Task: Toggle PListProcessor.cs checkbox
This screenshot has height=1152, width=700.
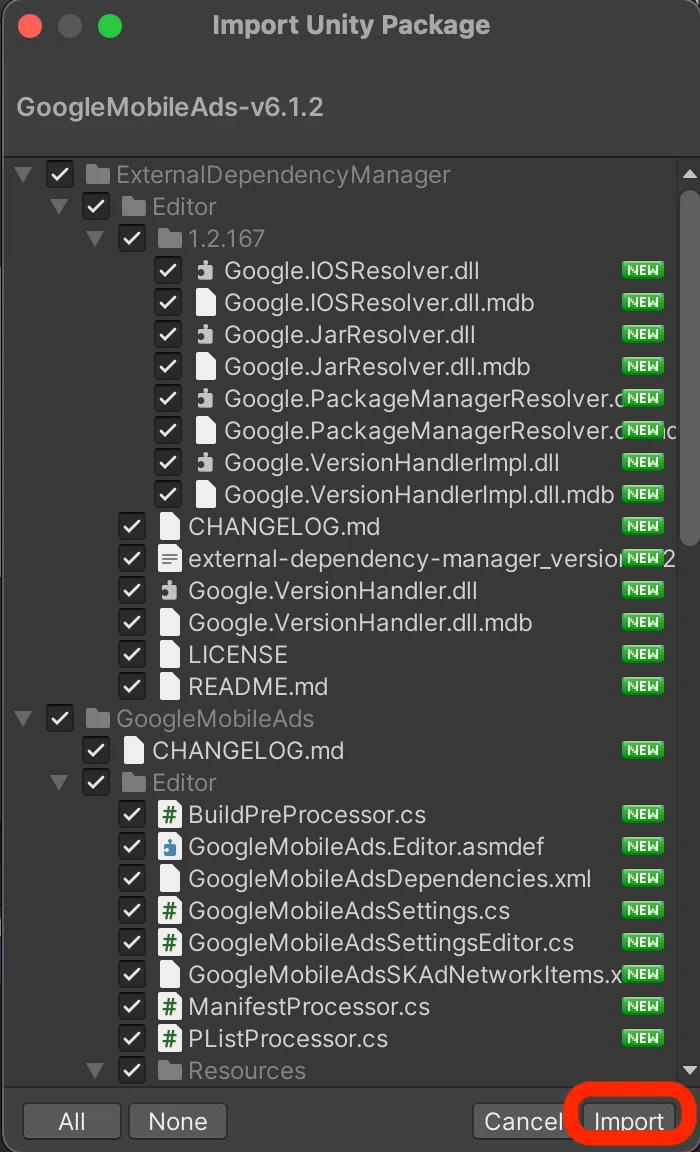Action: 132,1039
